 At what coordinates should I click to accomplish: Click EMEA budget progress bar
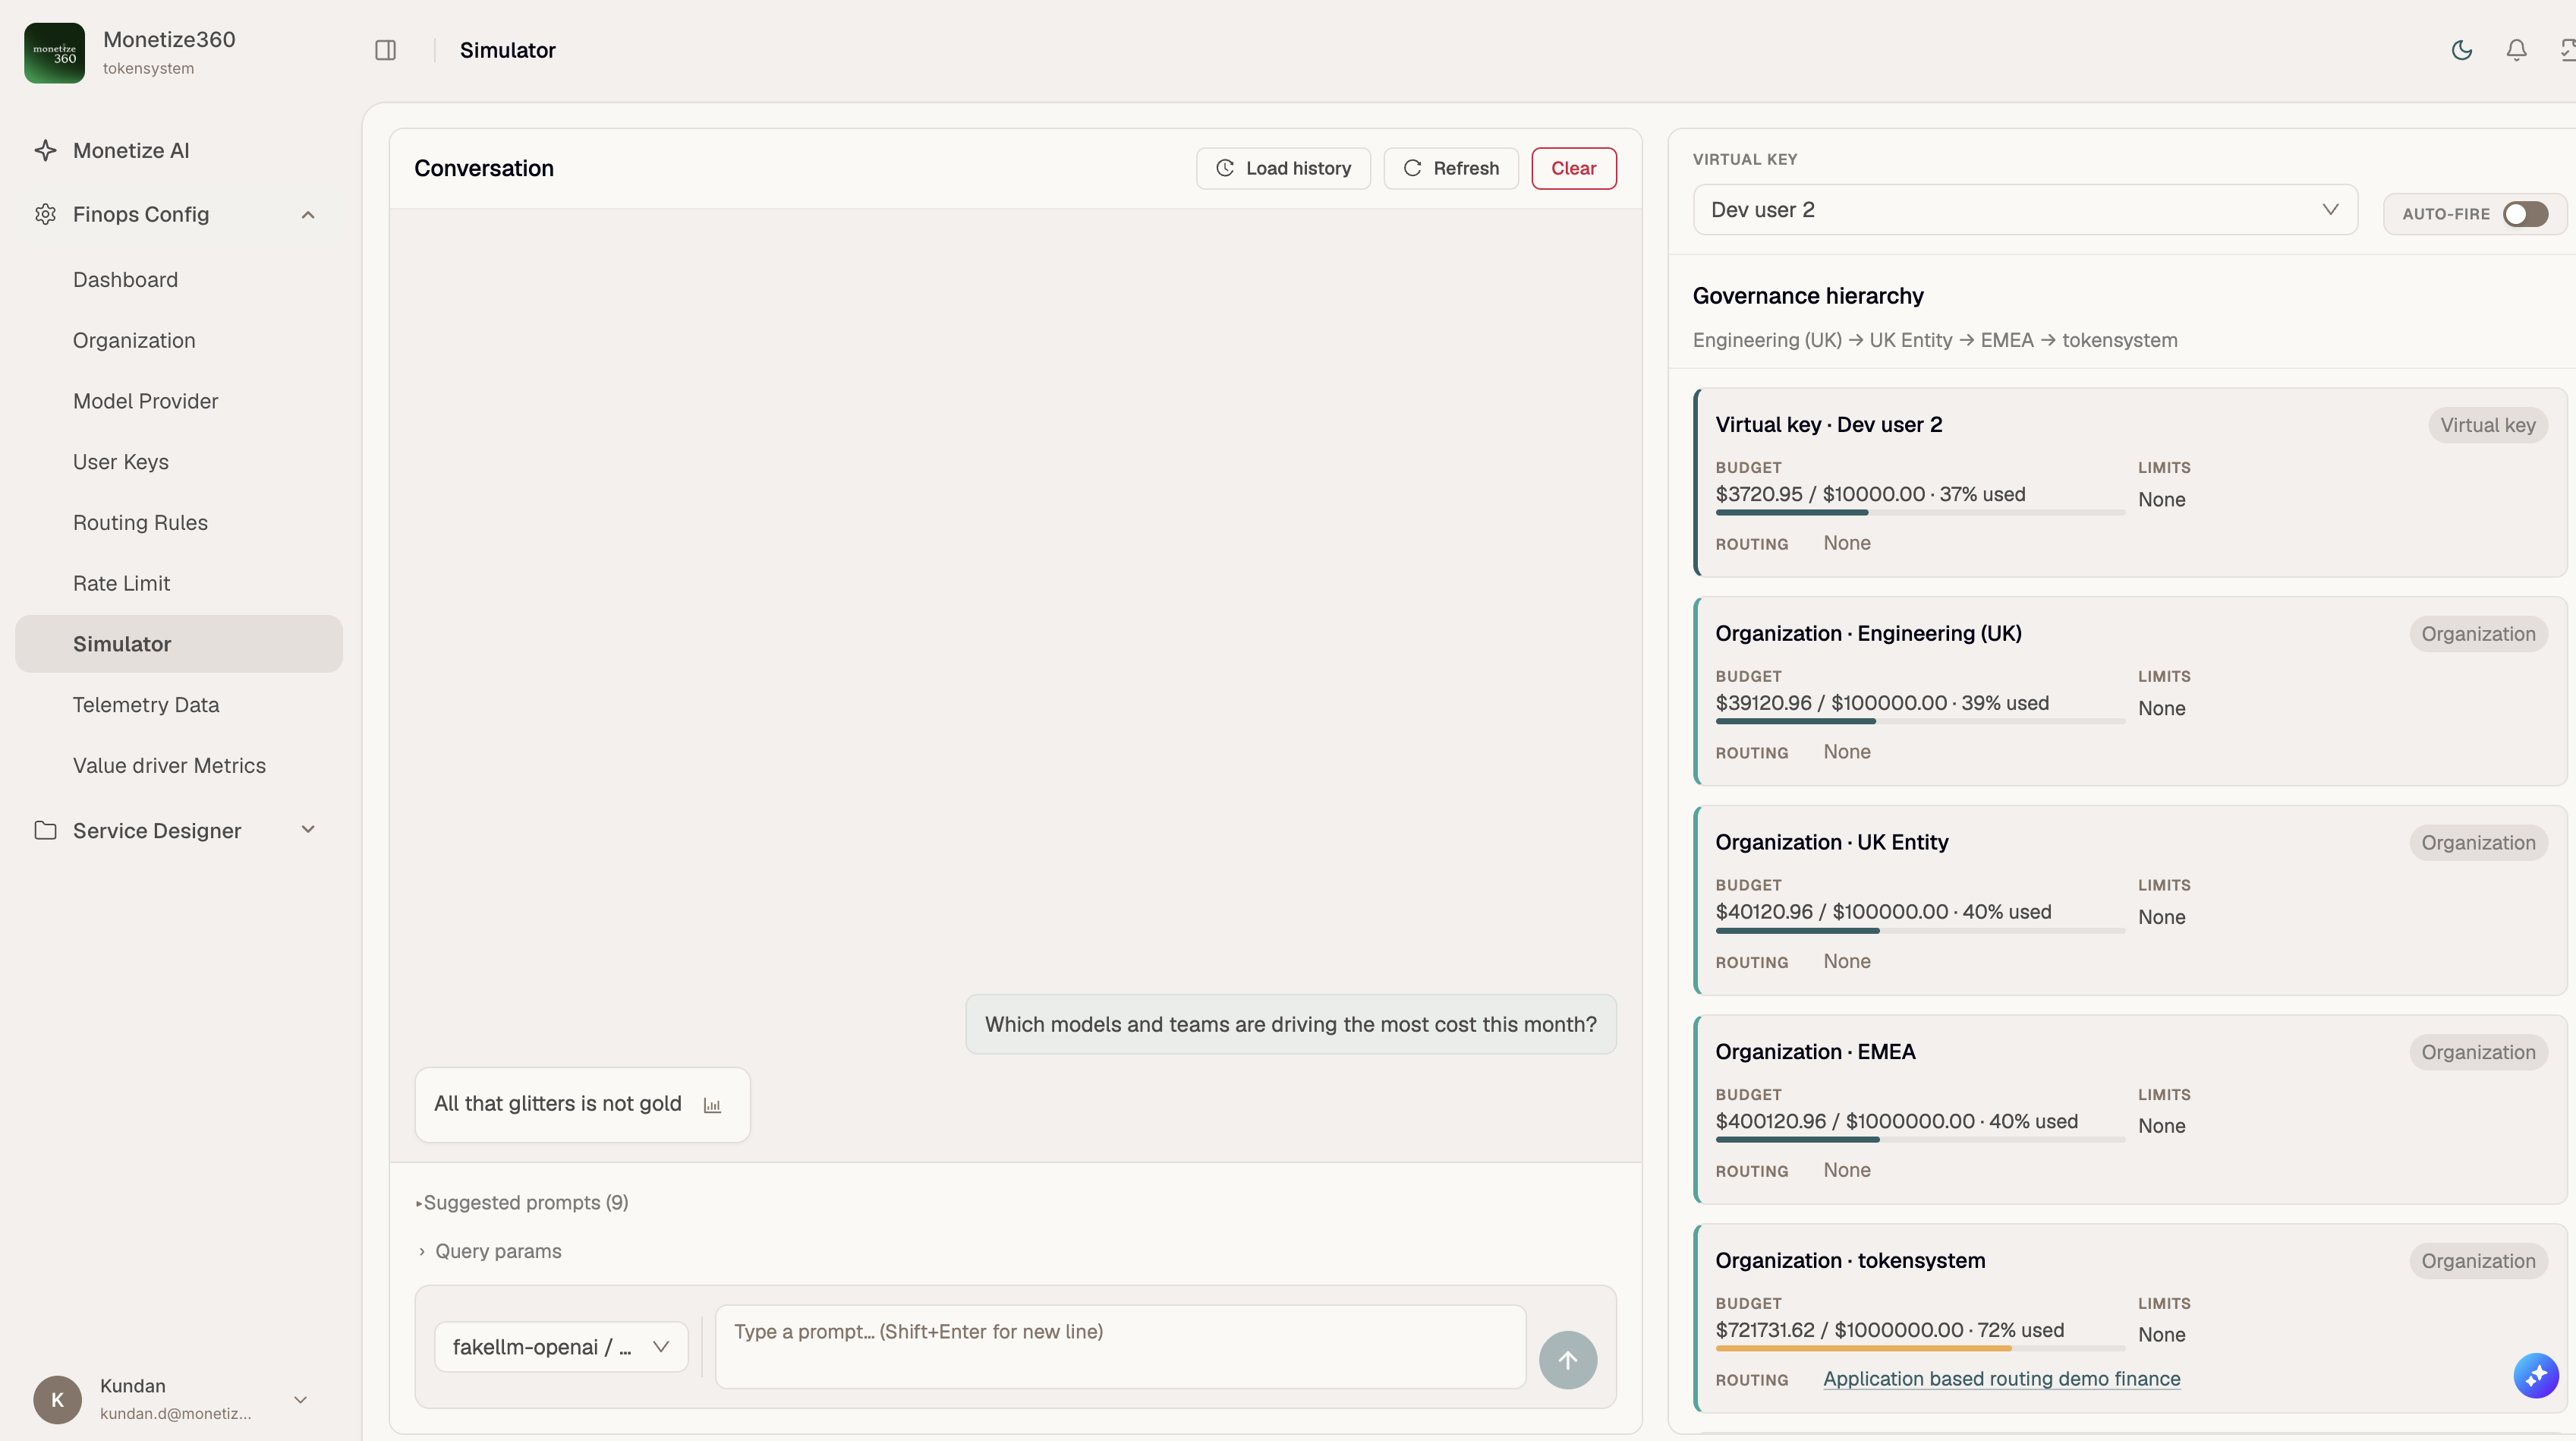click(1920, 1140)
